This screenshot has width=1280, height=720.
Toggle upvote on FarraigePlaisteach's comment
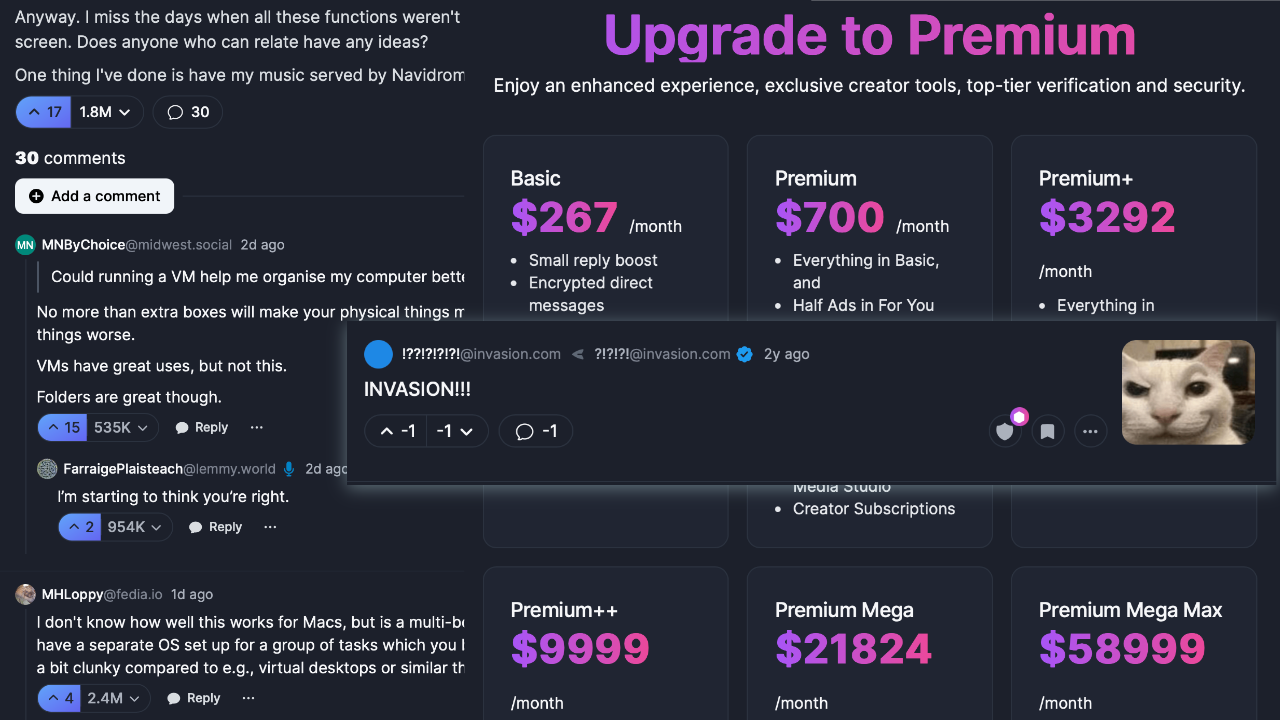pos(80,527)
